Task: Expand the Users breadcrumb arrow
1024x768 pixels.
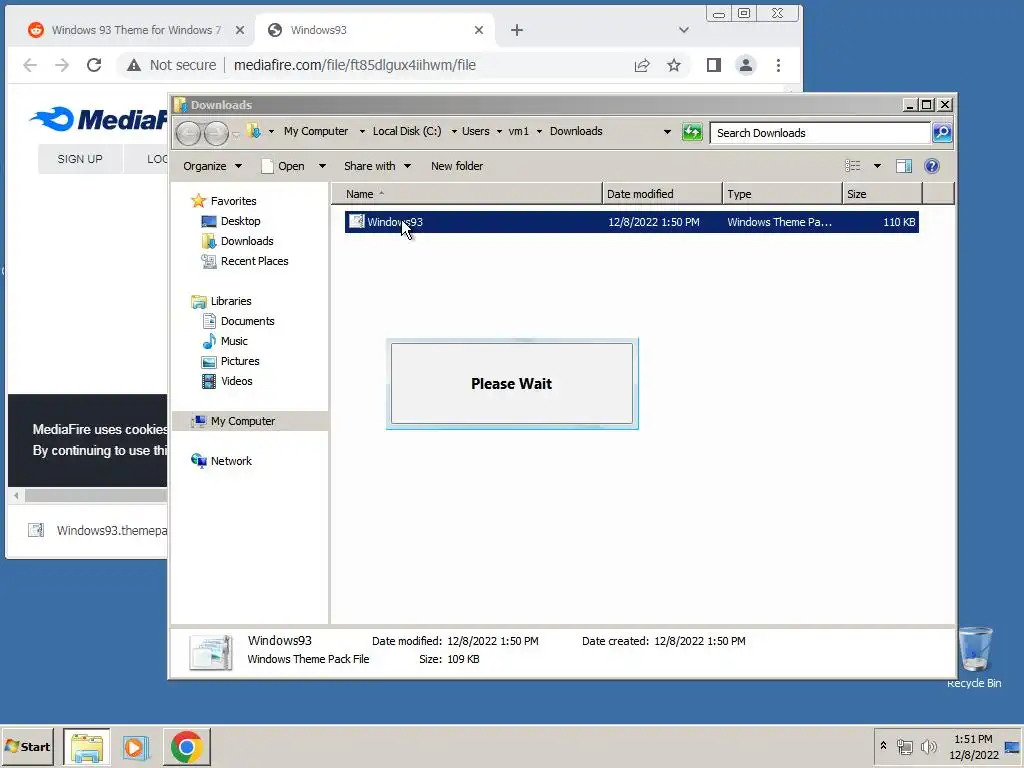Action: 499,131
